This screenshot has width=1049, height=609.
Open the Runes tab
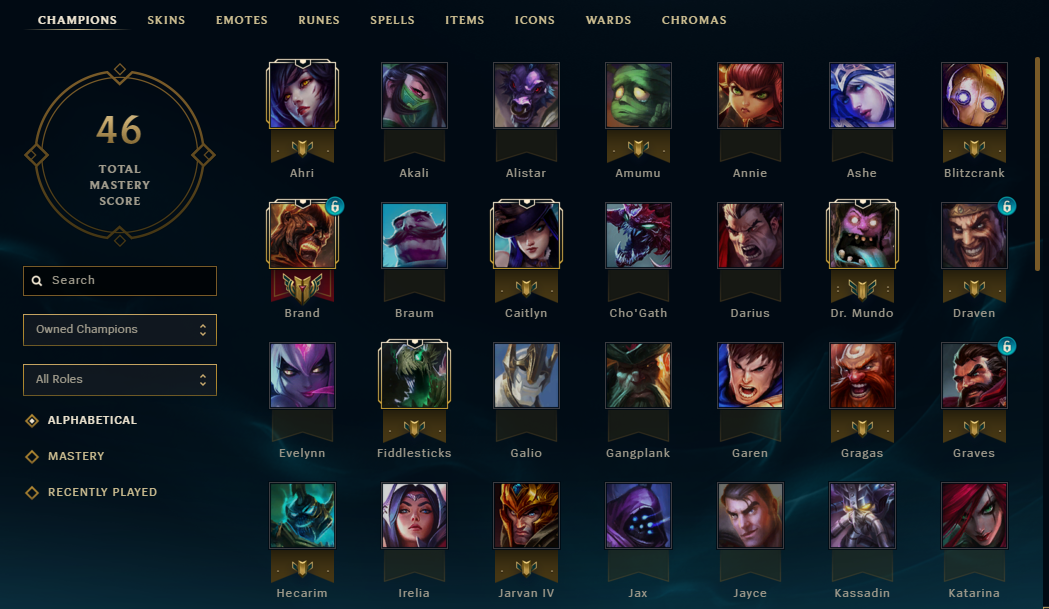point(318,20)
